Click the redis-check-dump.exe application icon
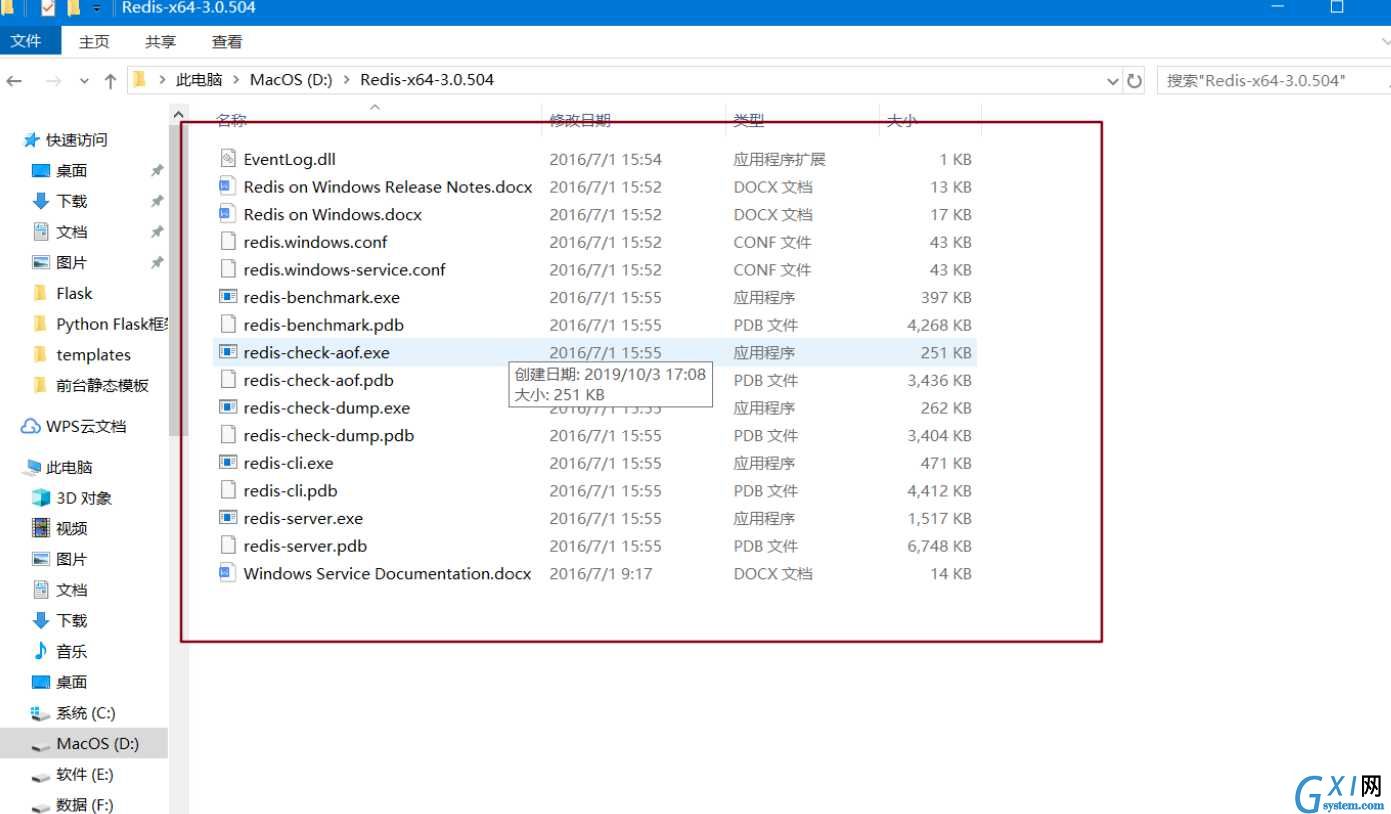1391x814 pixels. pos(227,408)
